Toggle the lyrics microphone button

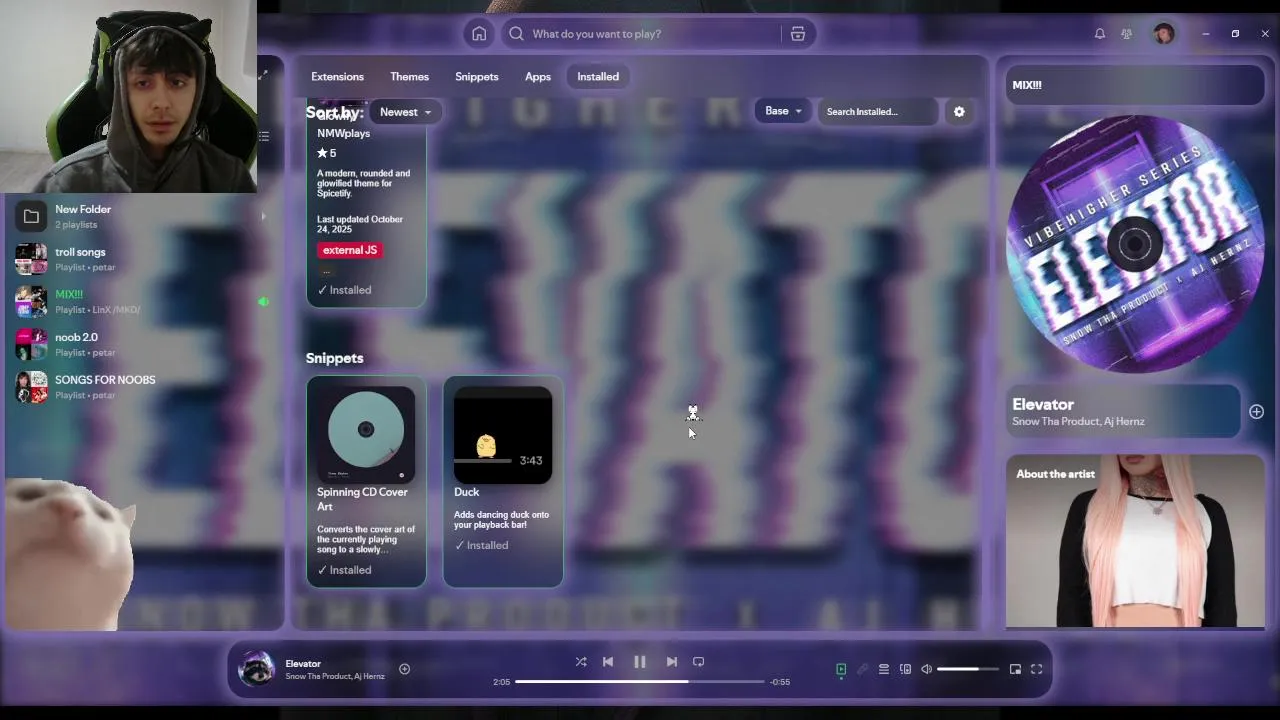click(862, 670)
